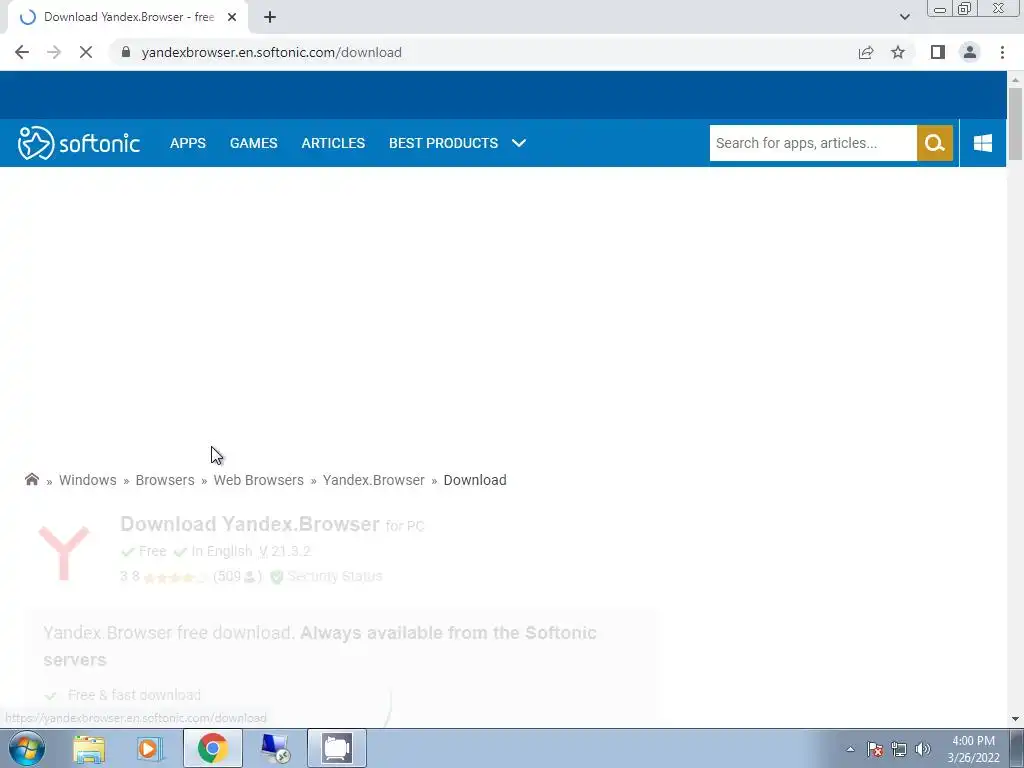View site info via the lock icon

point(126,52)
